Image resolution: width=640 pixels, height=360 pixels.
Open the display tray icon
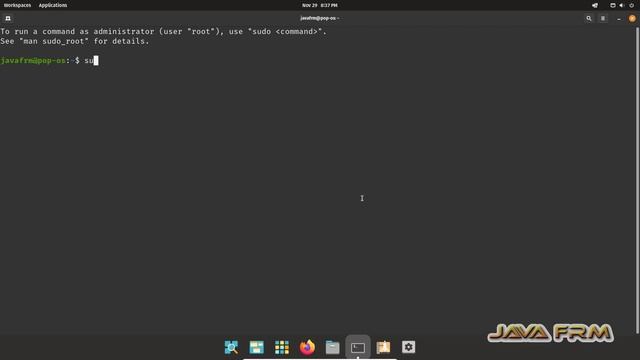[613, 5]
